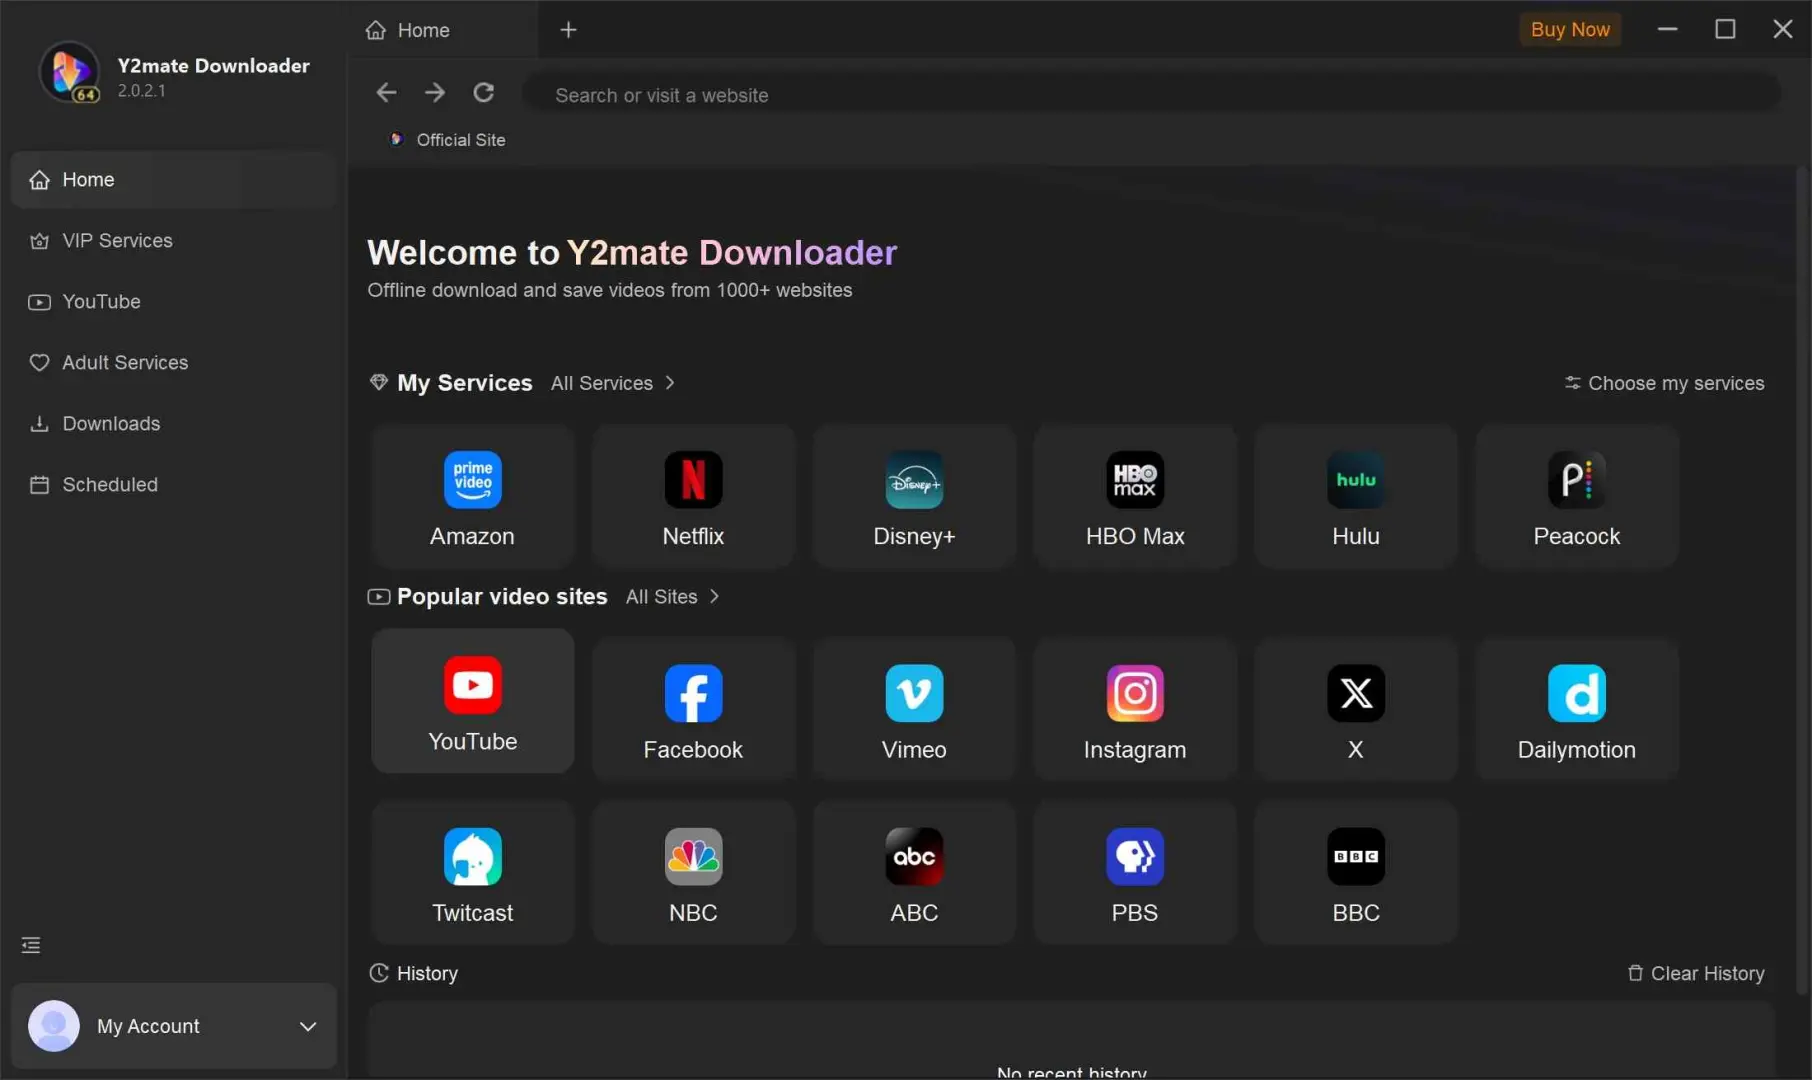The width and height of the screenshot is (1812, 1080).
Task: Select Home in the sidebar
Action: 174,180
